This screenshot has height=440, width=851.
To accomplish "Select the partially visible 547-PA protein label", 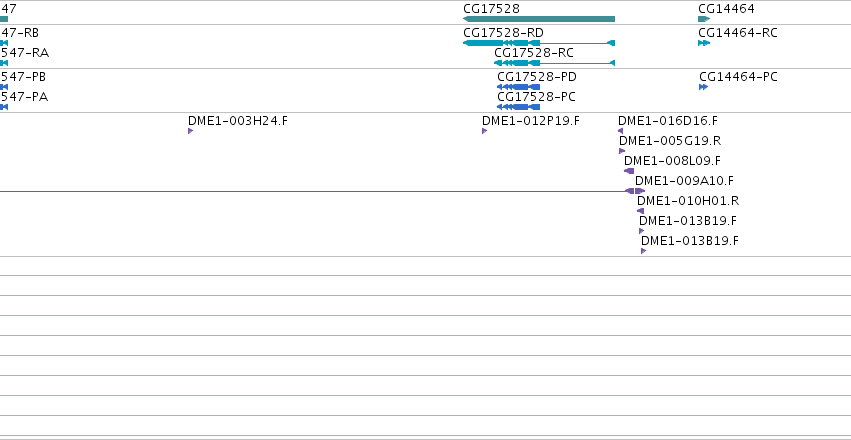I will pyautogui.click(x=24, y=97).
